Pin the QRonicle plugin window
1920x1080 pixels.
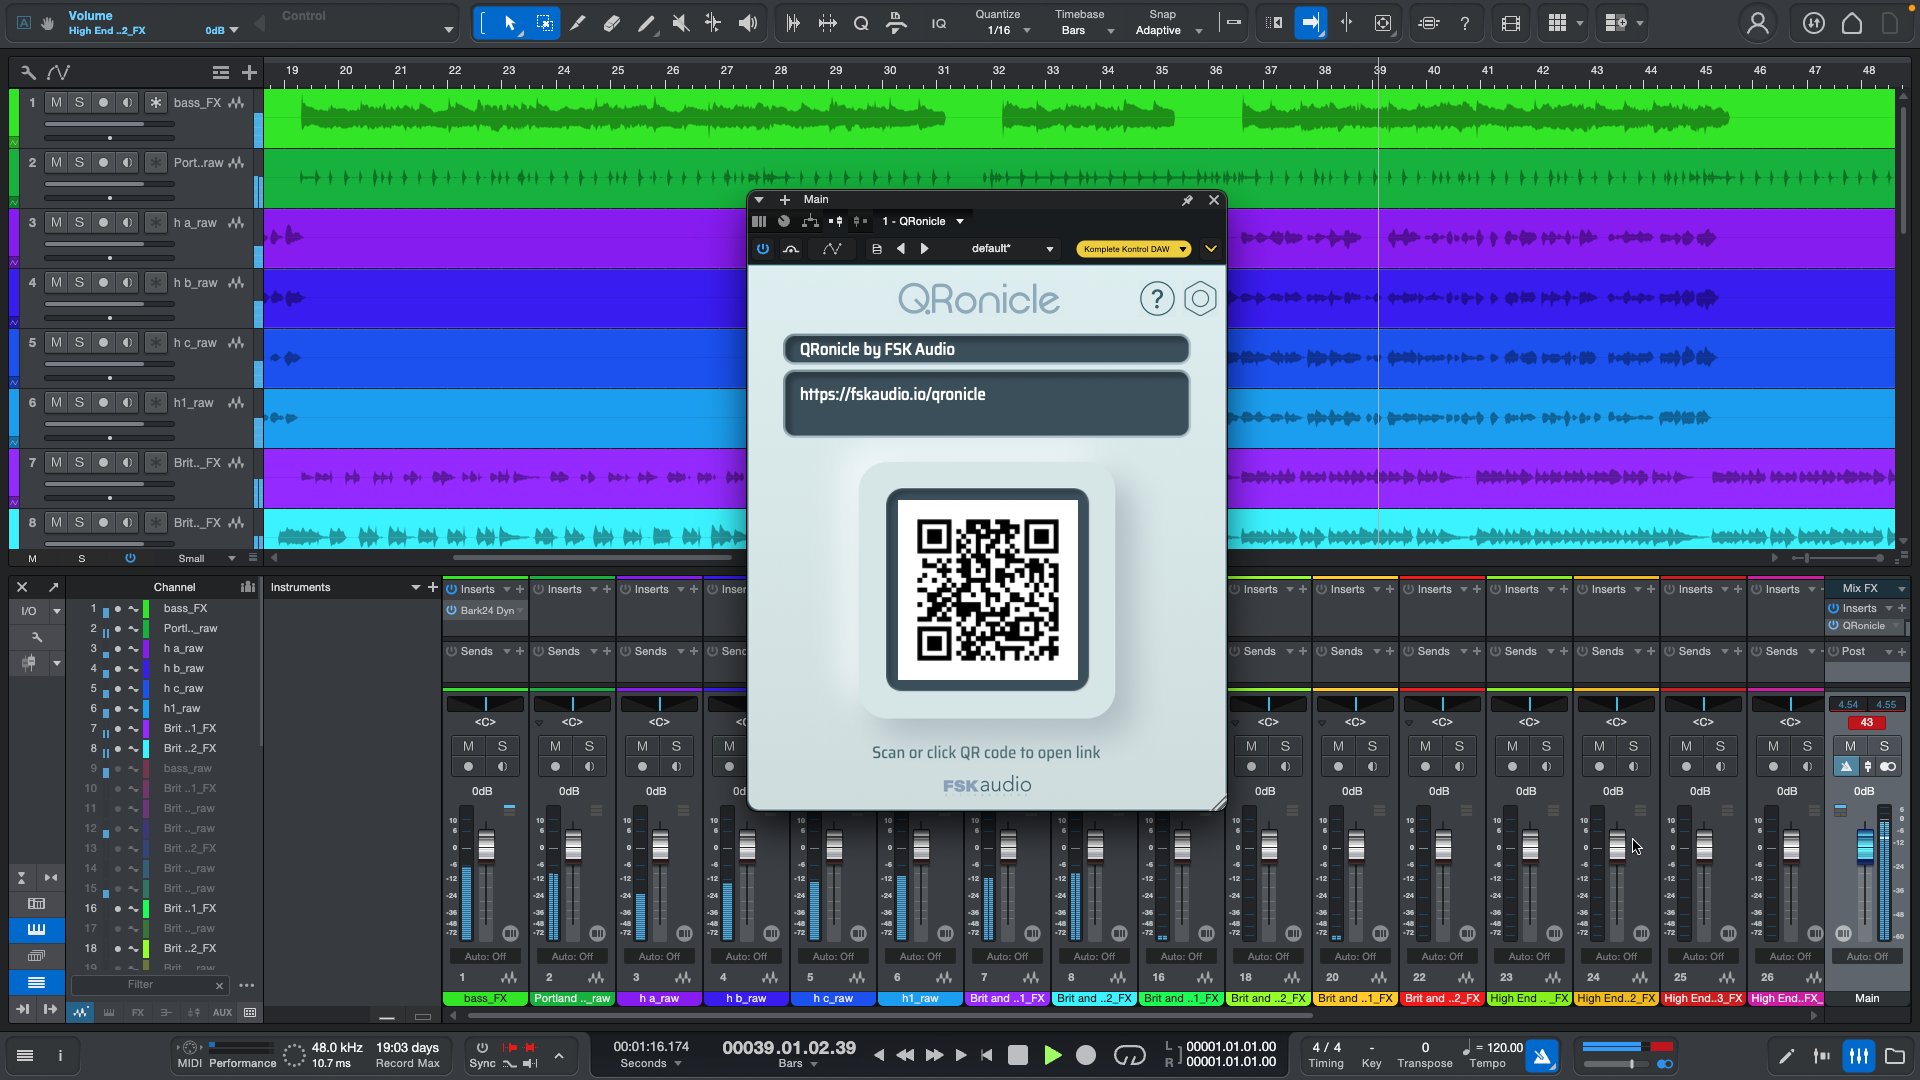(1187, 200)
